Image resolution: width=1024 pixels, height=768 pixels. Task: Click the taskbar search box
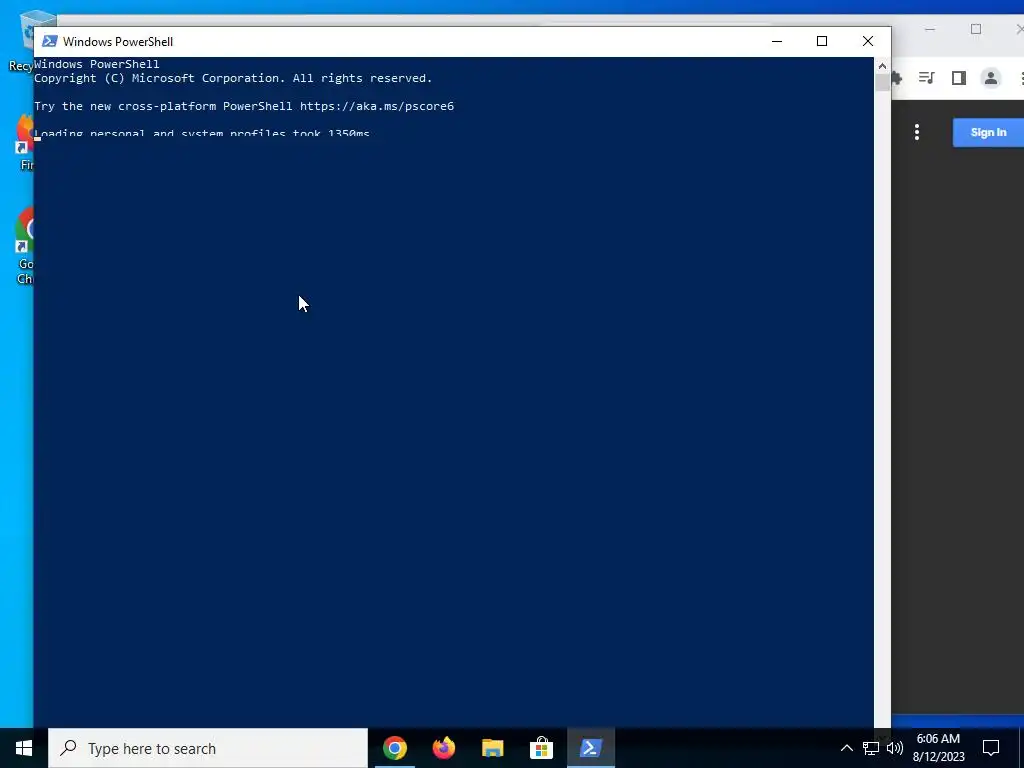[208, 748]
